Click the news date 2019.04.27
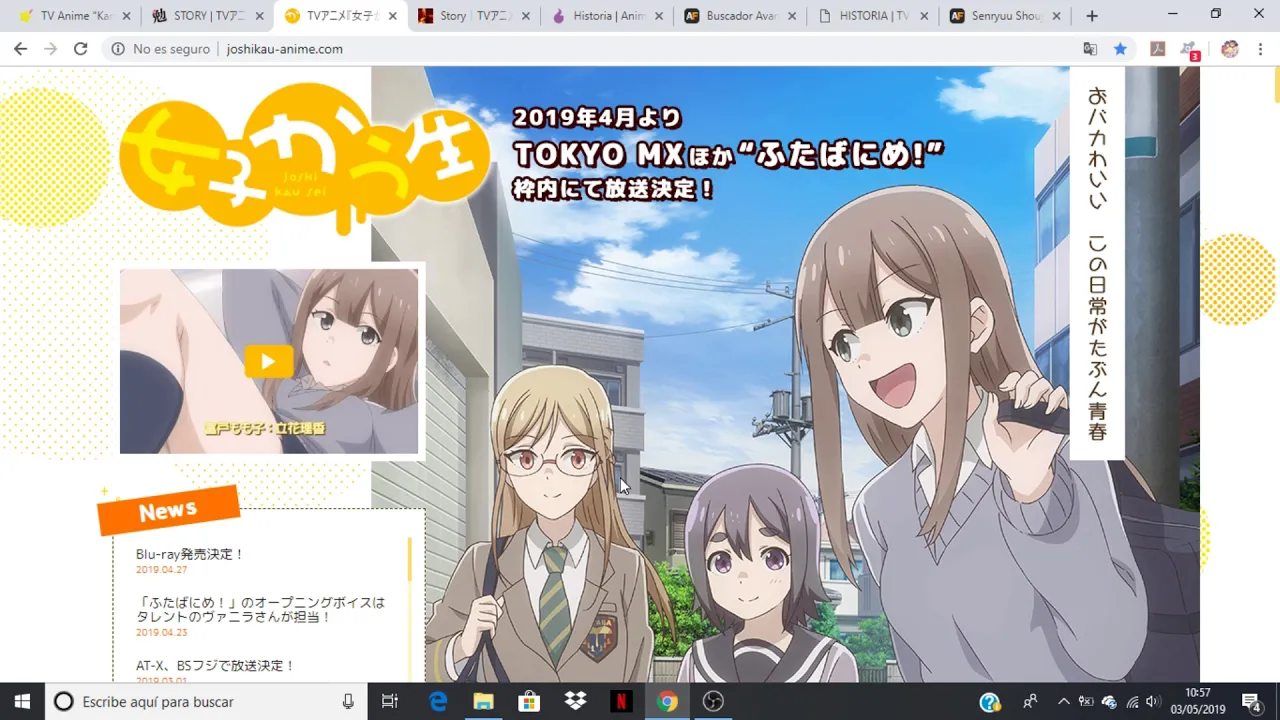 pyautogui.click(x=162, y=570)
